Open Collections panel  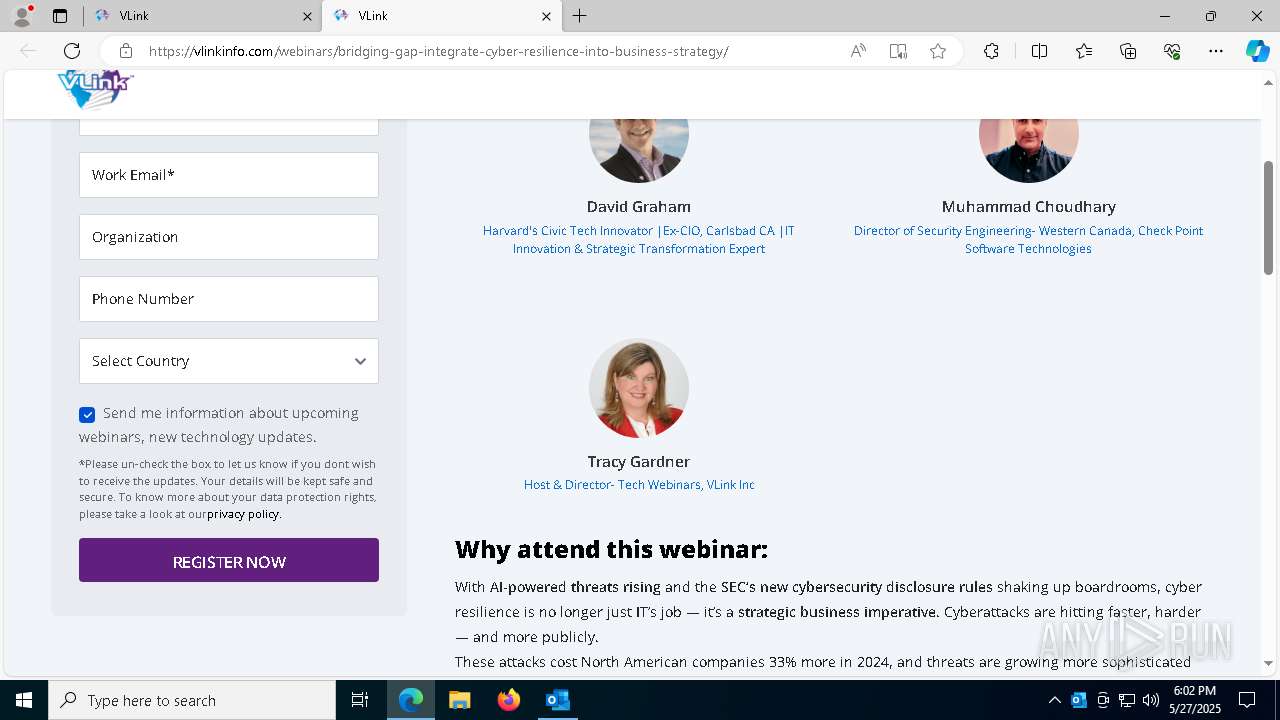(x=1128, y=51)
